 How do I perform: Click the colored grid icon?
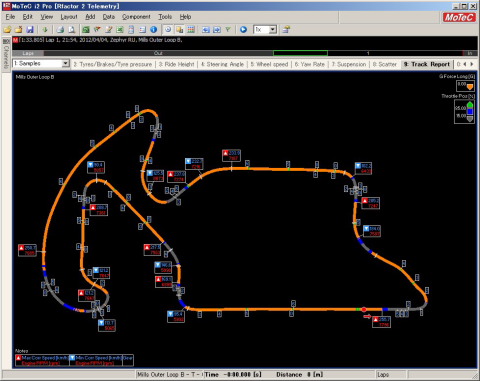(x=191, y=30)
